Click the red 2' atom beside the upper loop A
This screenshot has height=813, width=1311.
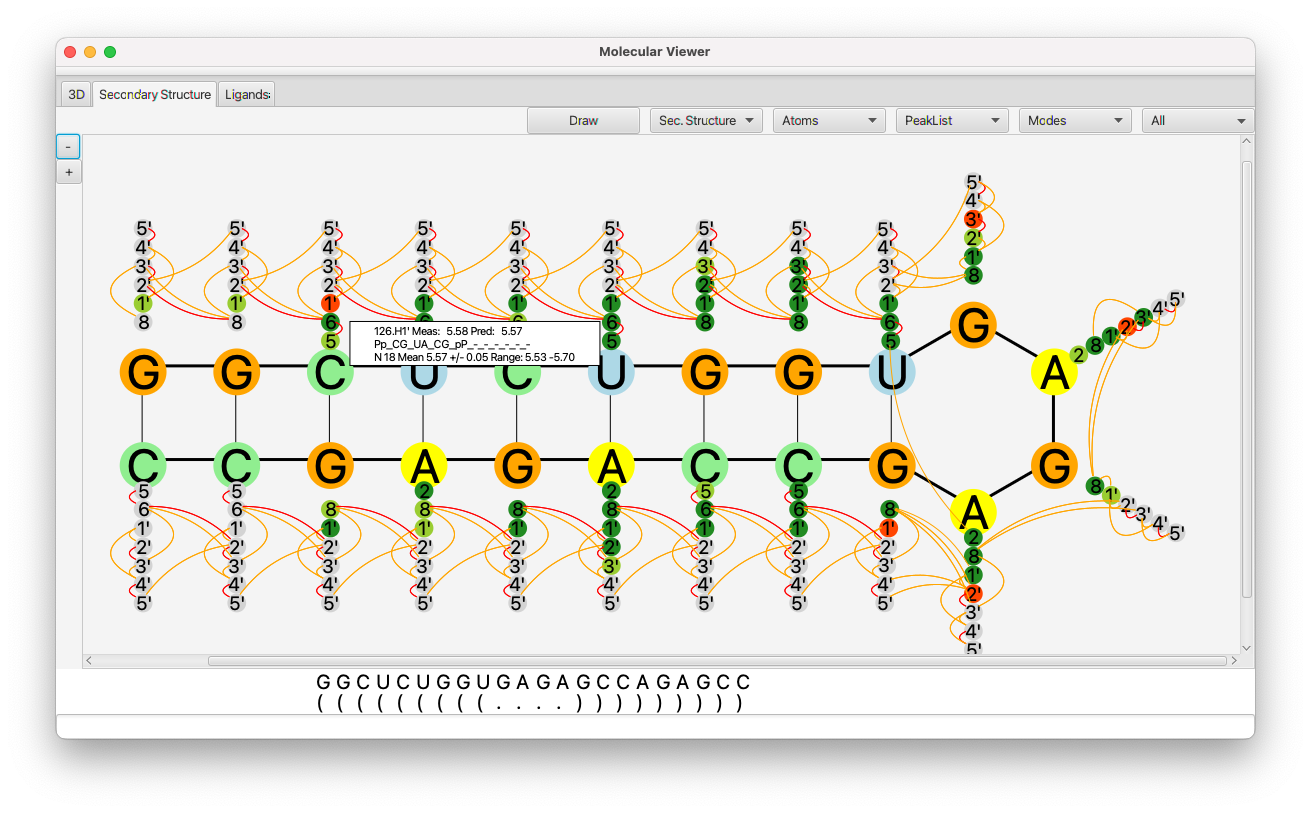(x=1127, y=326)
